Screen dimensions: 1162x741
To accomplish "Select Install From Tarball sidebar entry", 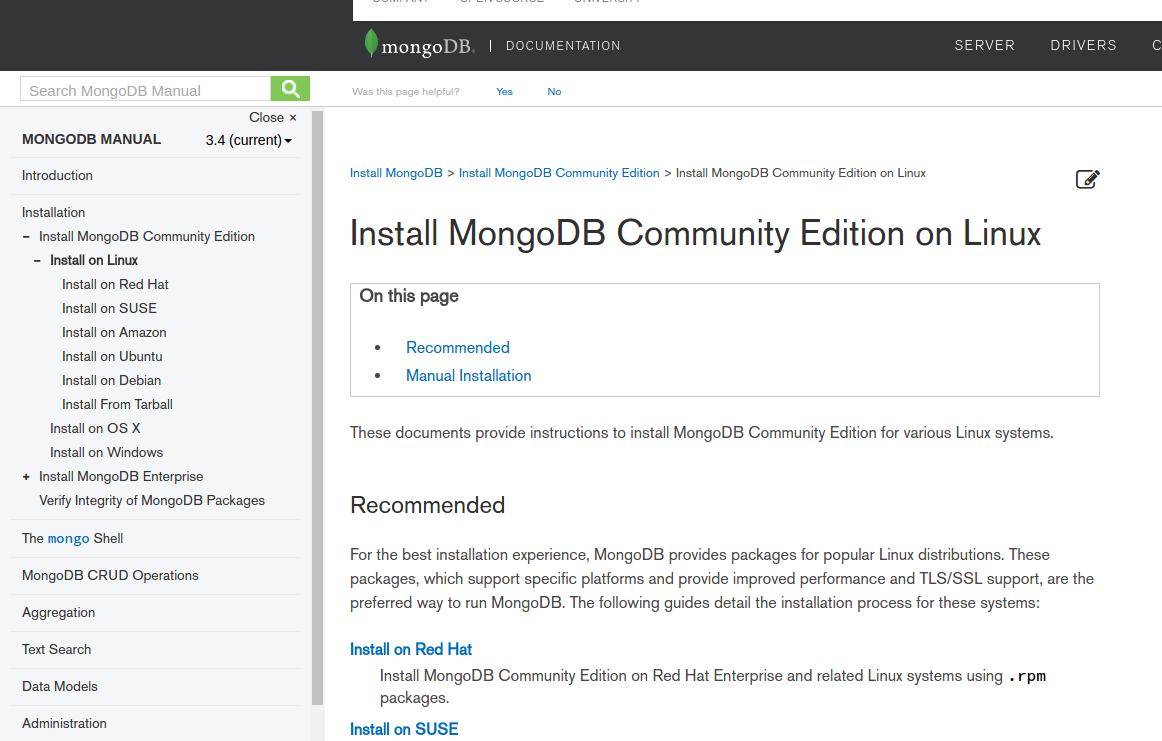I will tap(117, 405).
